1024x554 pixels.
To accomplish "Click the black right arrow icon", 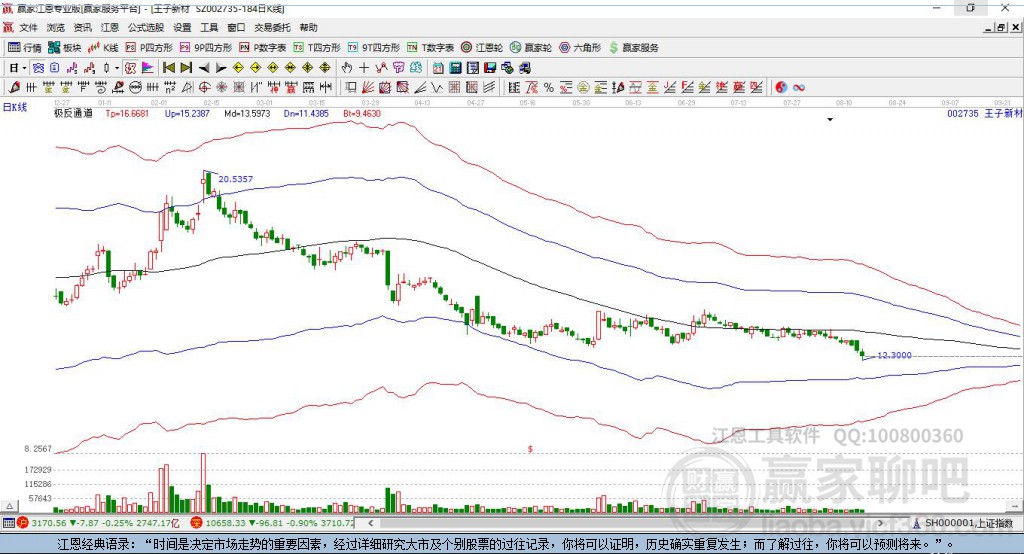I will 221,68.
